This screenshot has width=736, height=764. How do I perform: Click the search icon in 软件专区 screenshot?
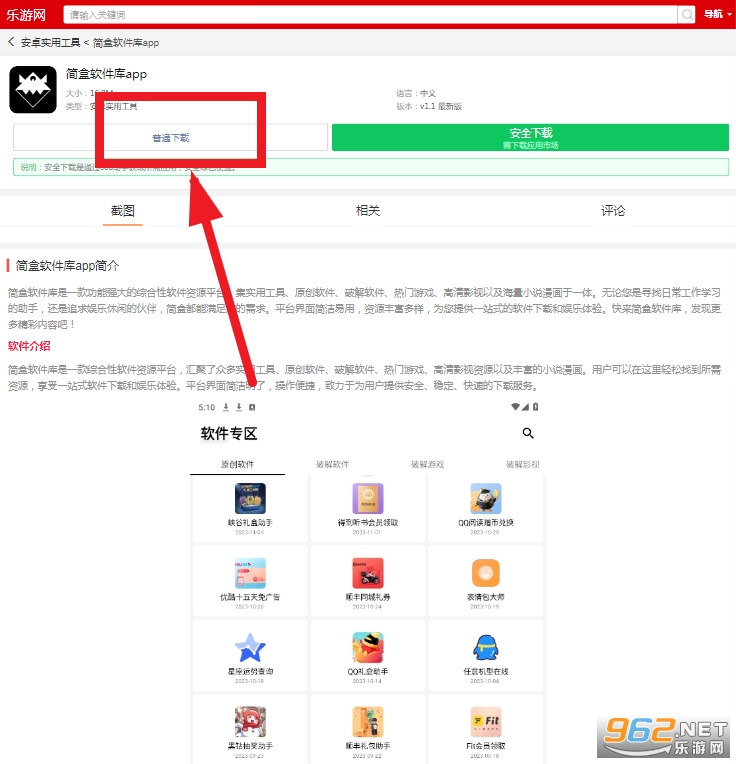528,433
